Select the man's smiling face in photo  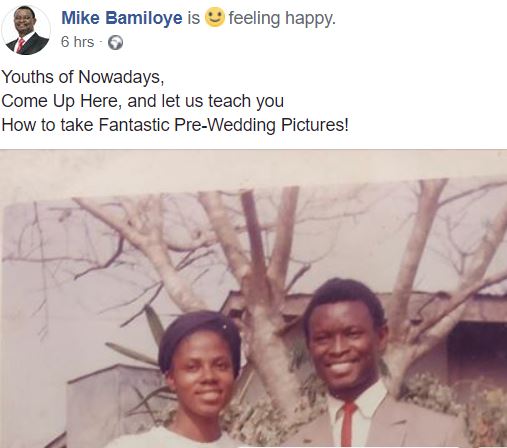coord(343,347)
